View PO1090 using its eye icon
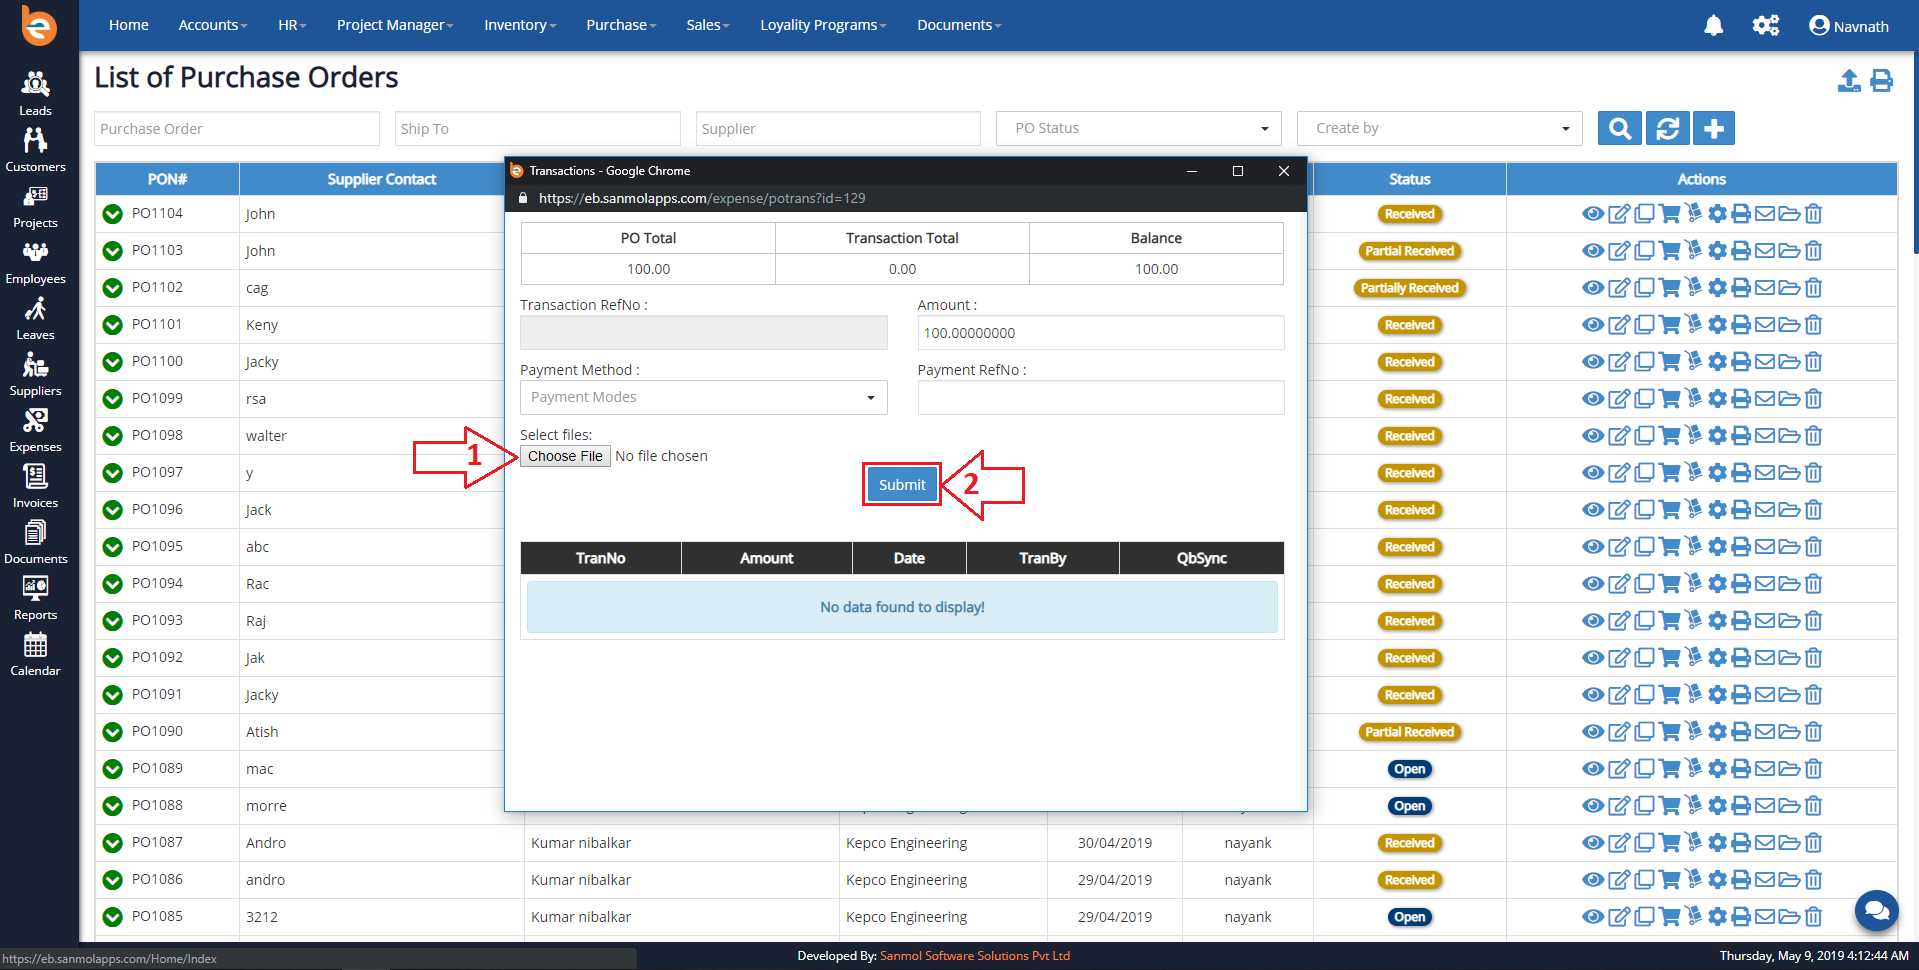This screenshot has height=970, width=1919. coord(1593,732)
